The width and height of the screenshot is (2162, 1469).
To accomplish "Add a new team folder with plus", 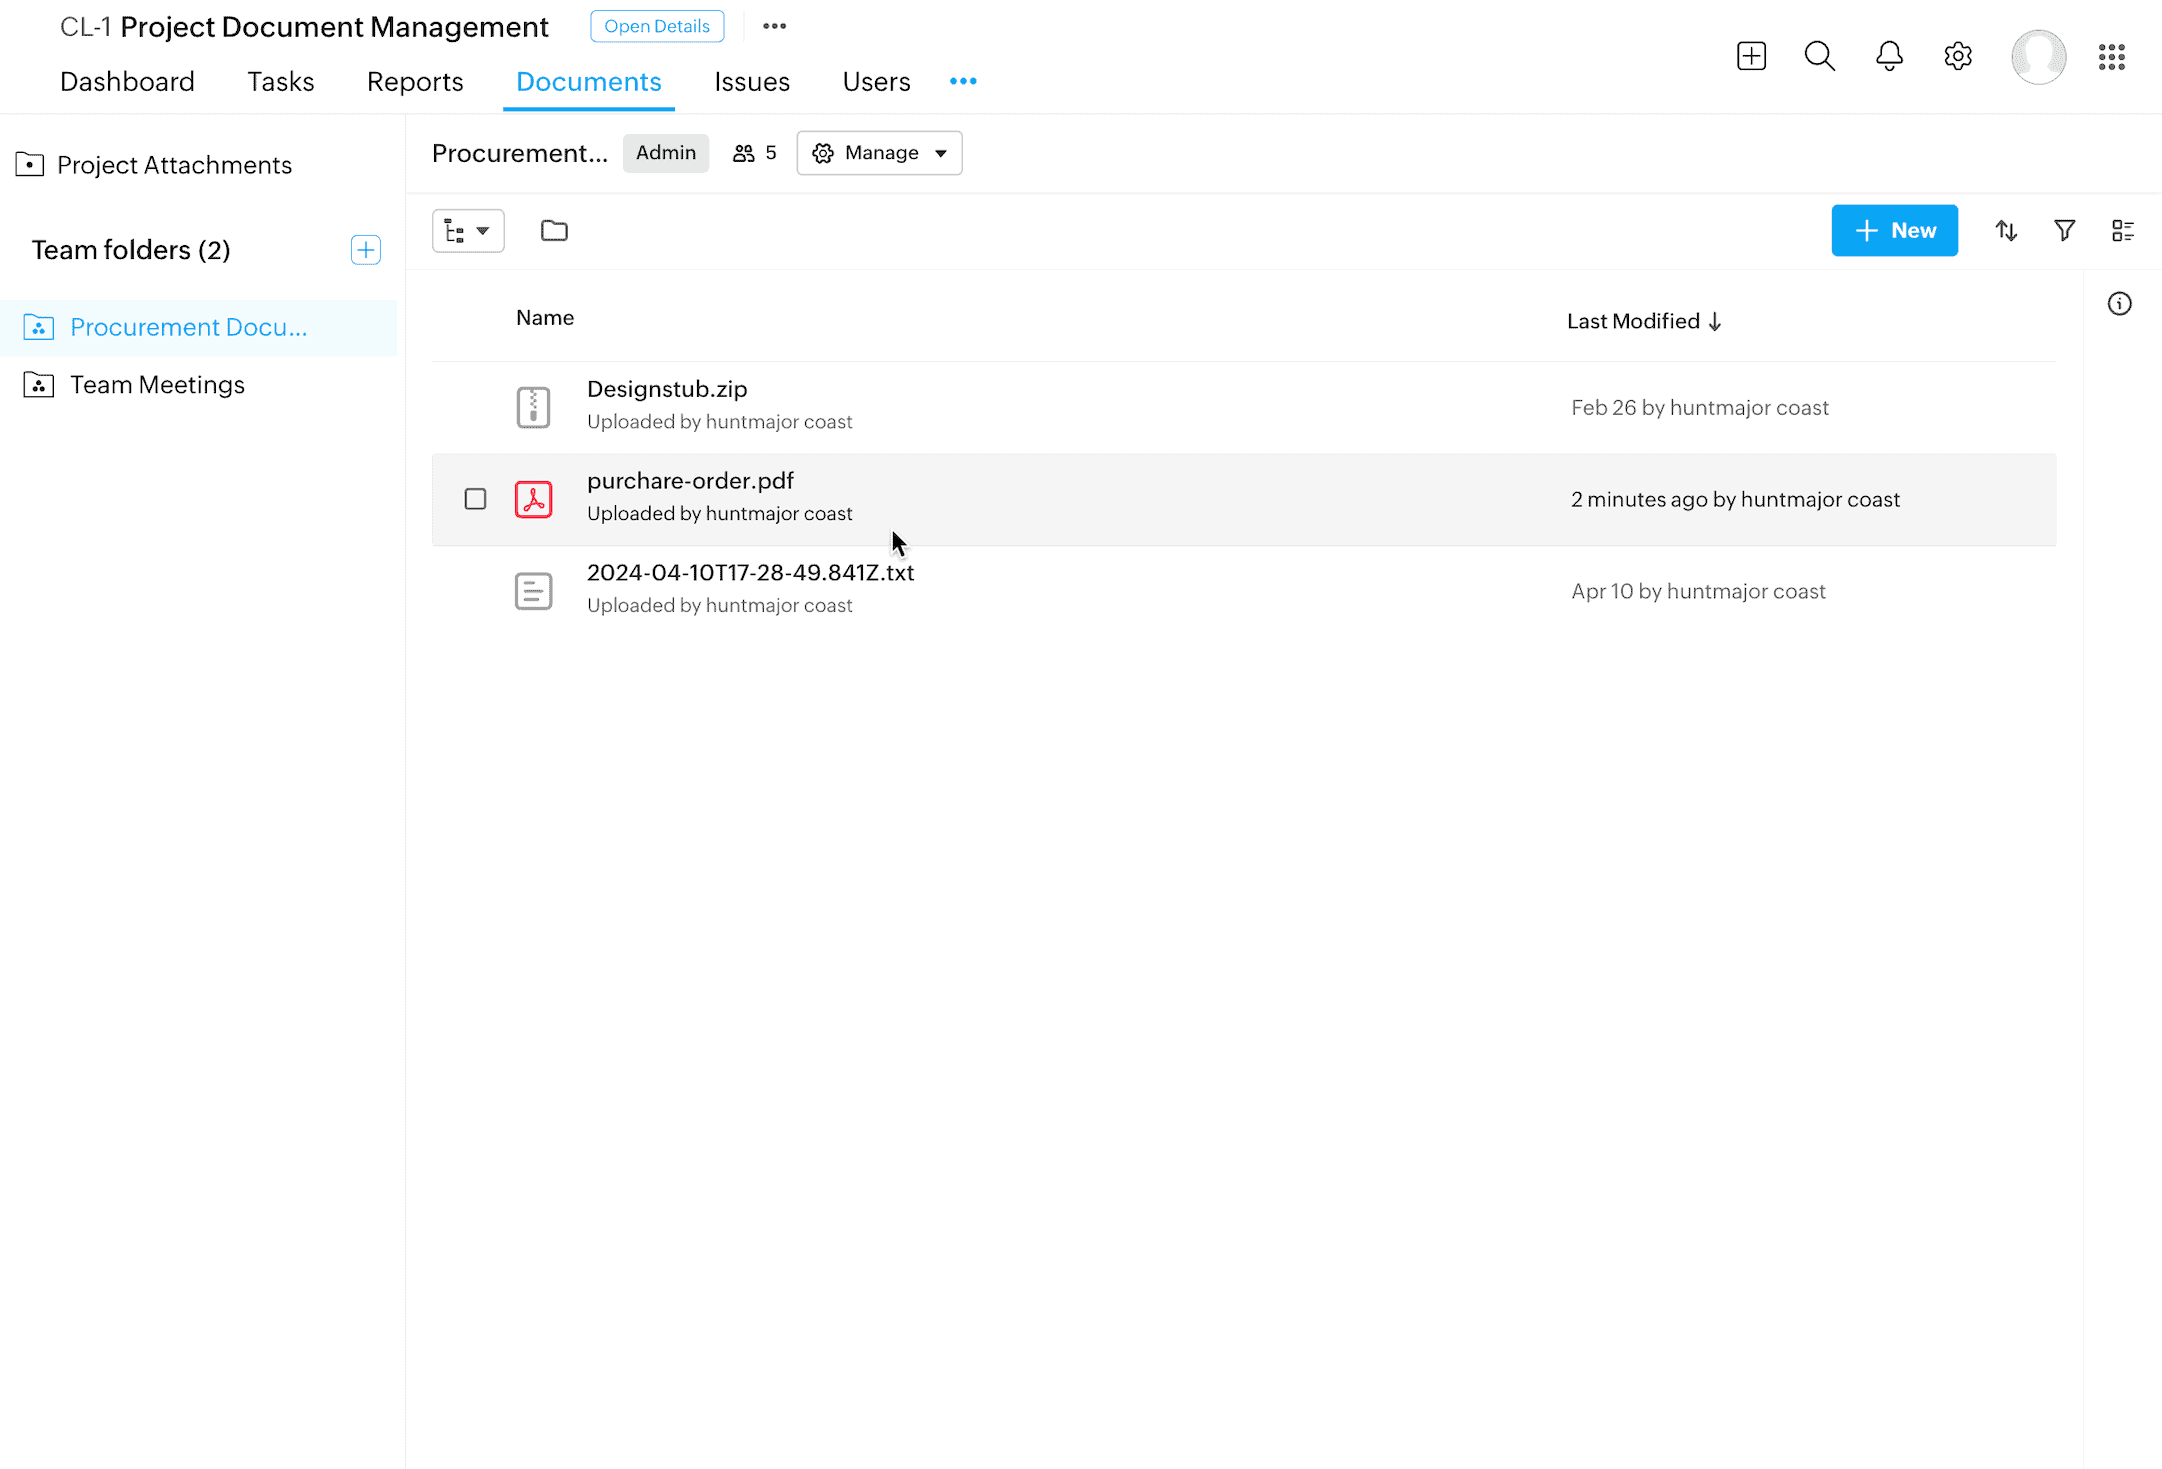I will pyautogui.click(x=366, y=250).
